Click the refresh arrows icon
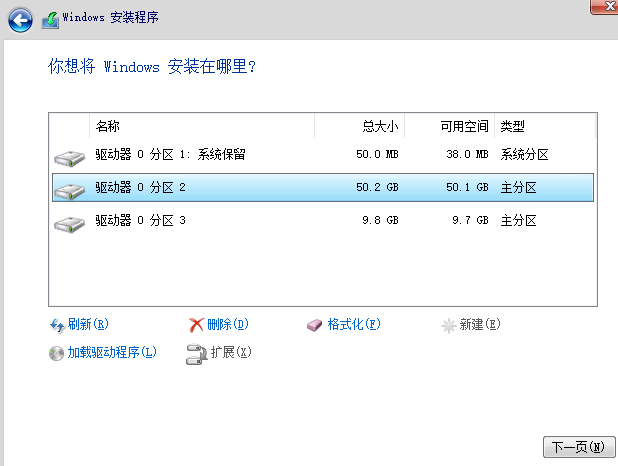The width and height of the screenshot is (618, 466). [57, 325]
